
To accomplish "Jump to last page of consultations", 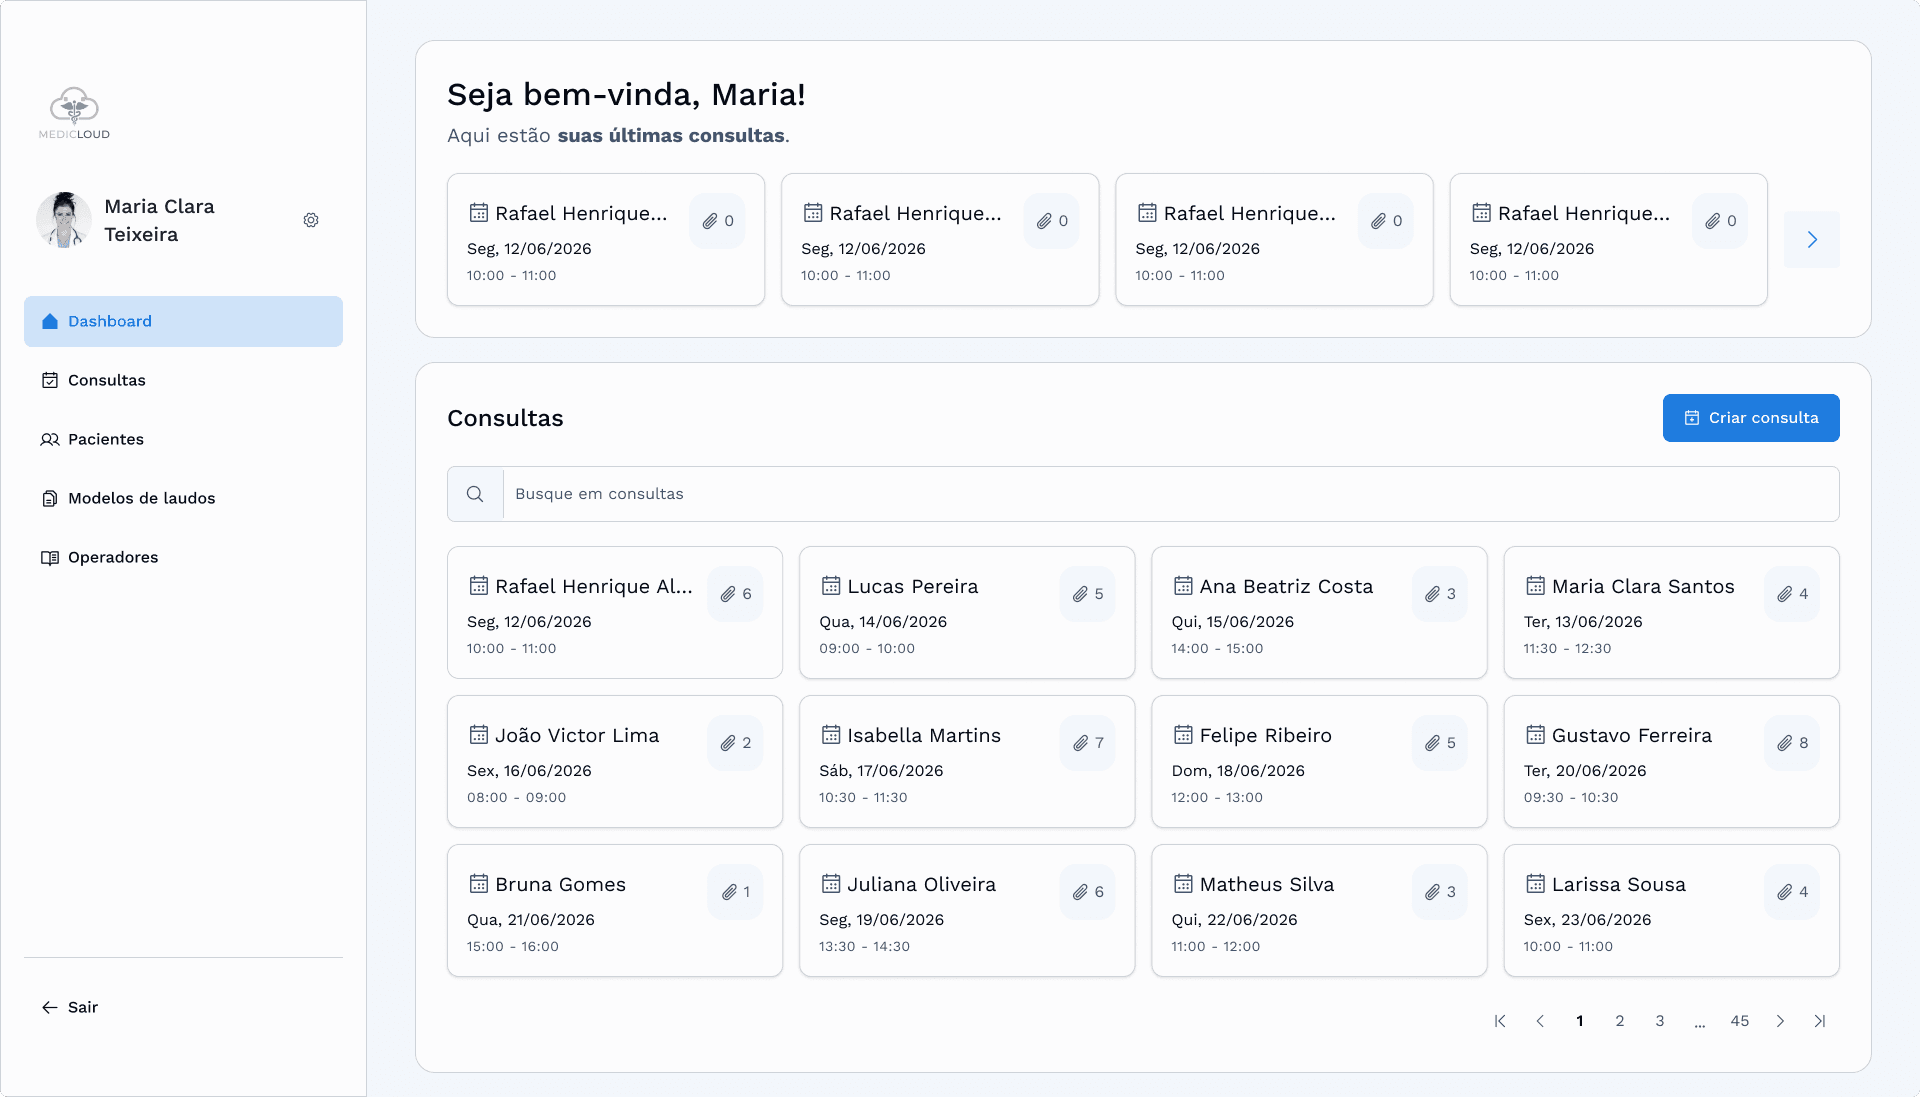I will pyautogui.click(x=1820, y=1021).
